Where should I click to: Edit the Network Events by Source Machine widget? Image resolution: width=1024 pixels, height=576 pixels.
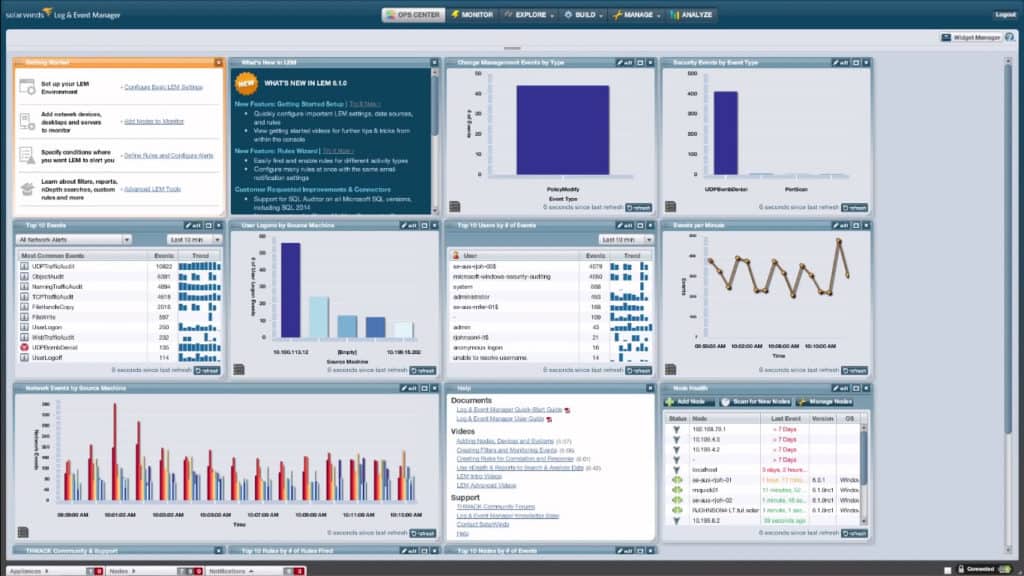pos(409,388)
